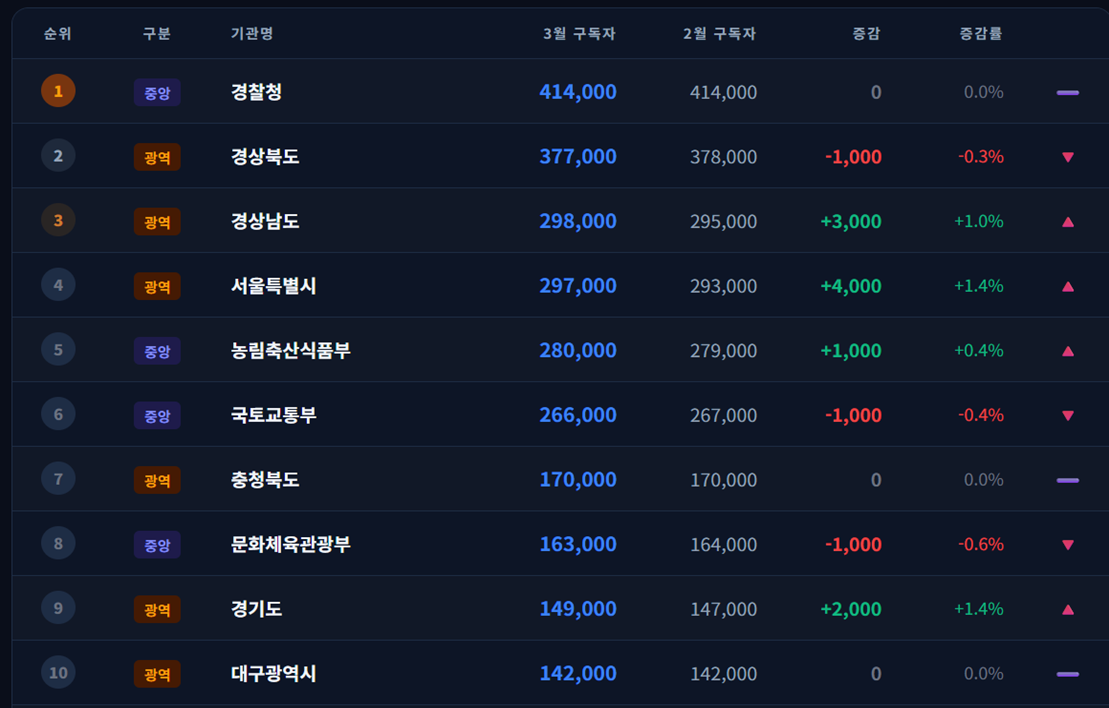Click the down arrow in 경상북도 row
Screen dimensions: 1109x708
click(x=1067, y=157)
